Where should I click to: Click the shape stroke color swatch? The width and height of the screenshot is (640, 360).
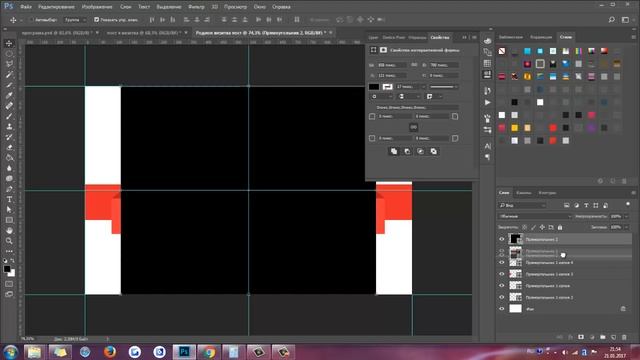387,87
